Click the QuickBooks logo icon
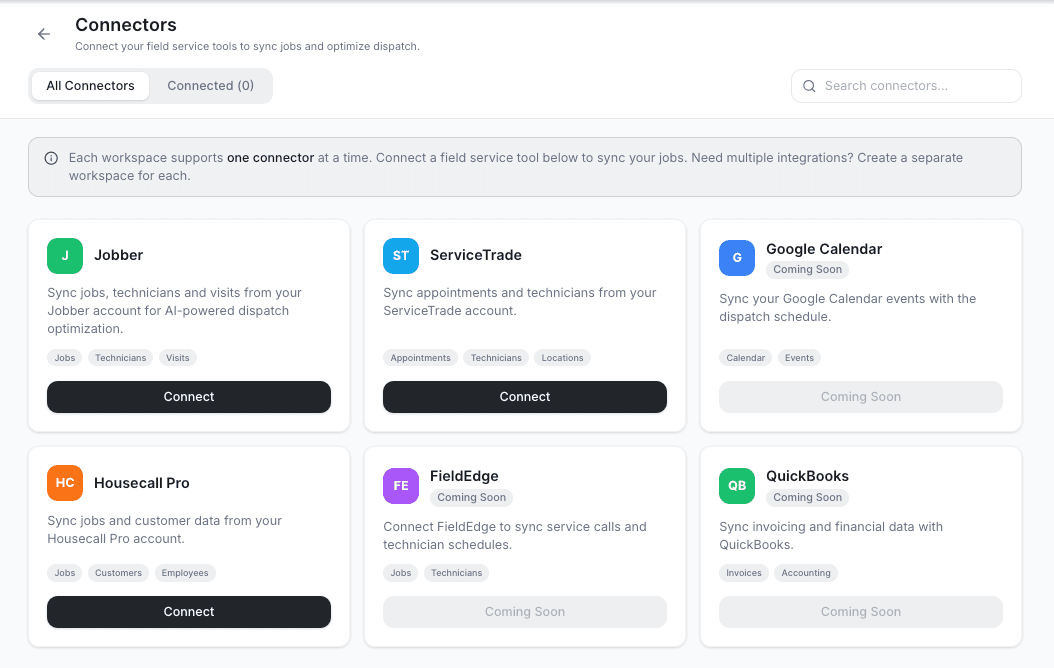 (x=736, y=485)
